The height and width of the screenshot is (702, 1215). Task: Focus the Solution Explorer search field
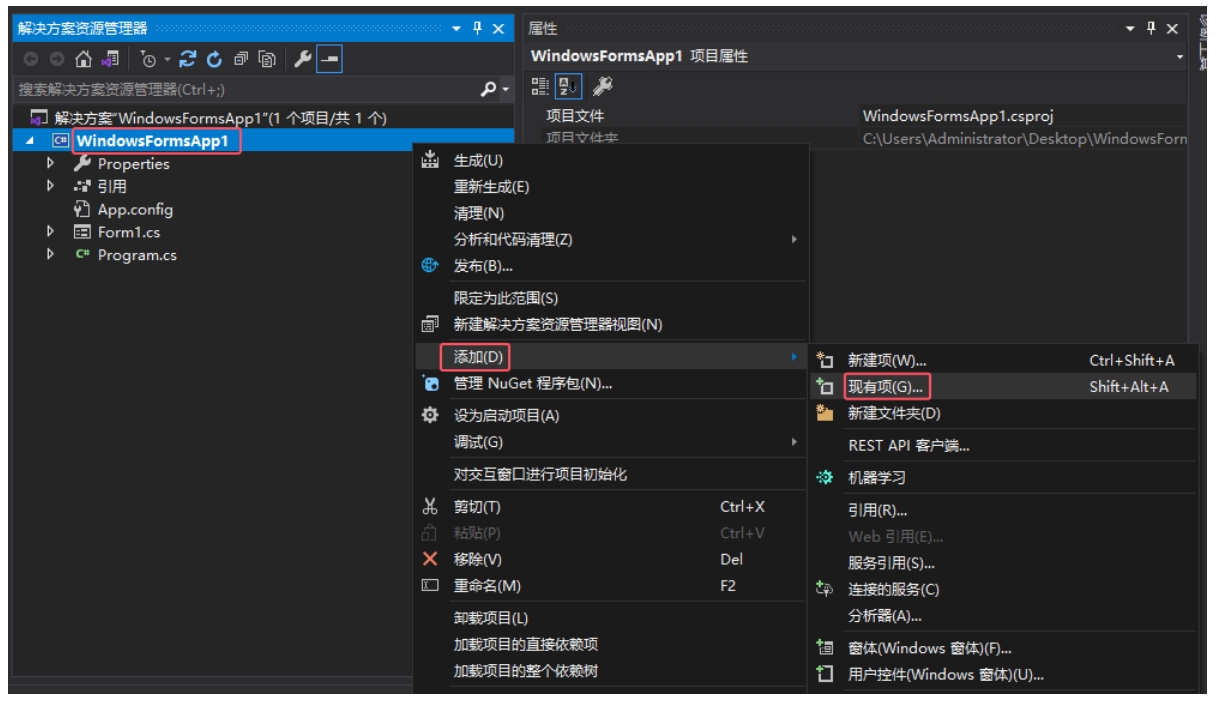click(x=246, y=90)
